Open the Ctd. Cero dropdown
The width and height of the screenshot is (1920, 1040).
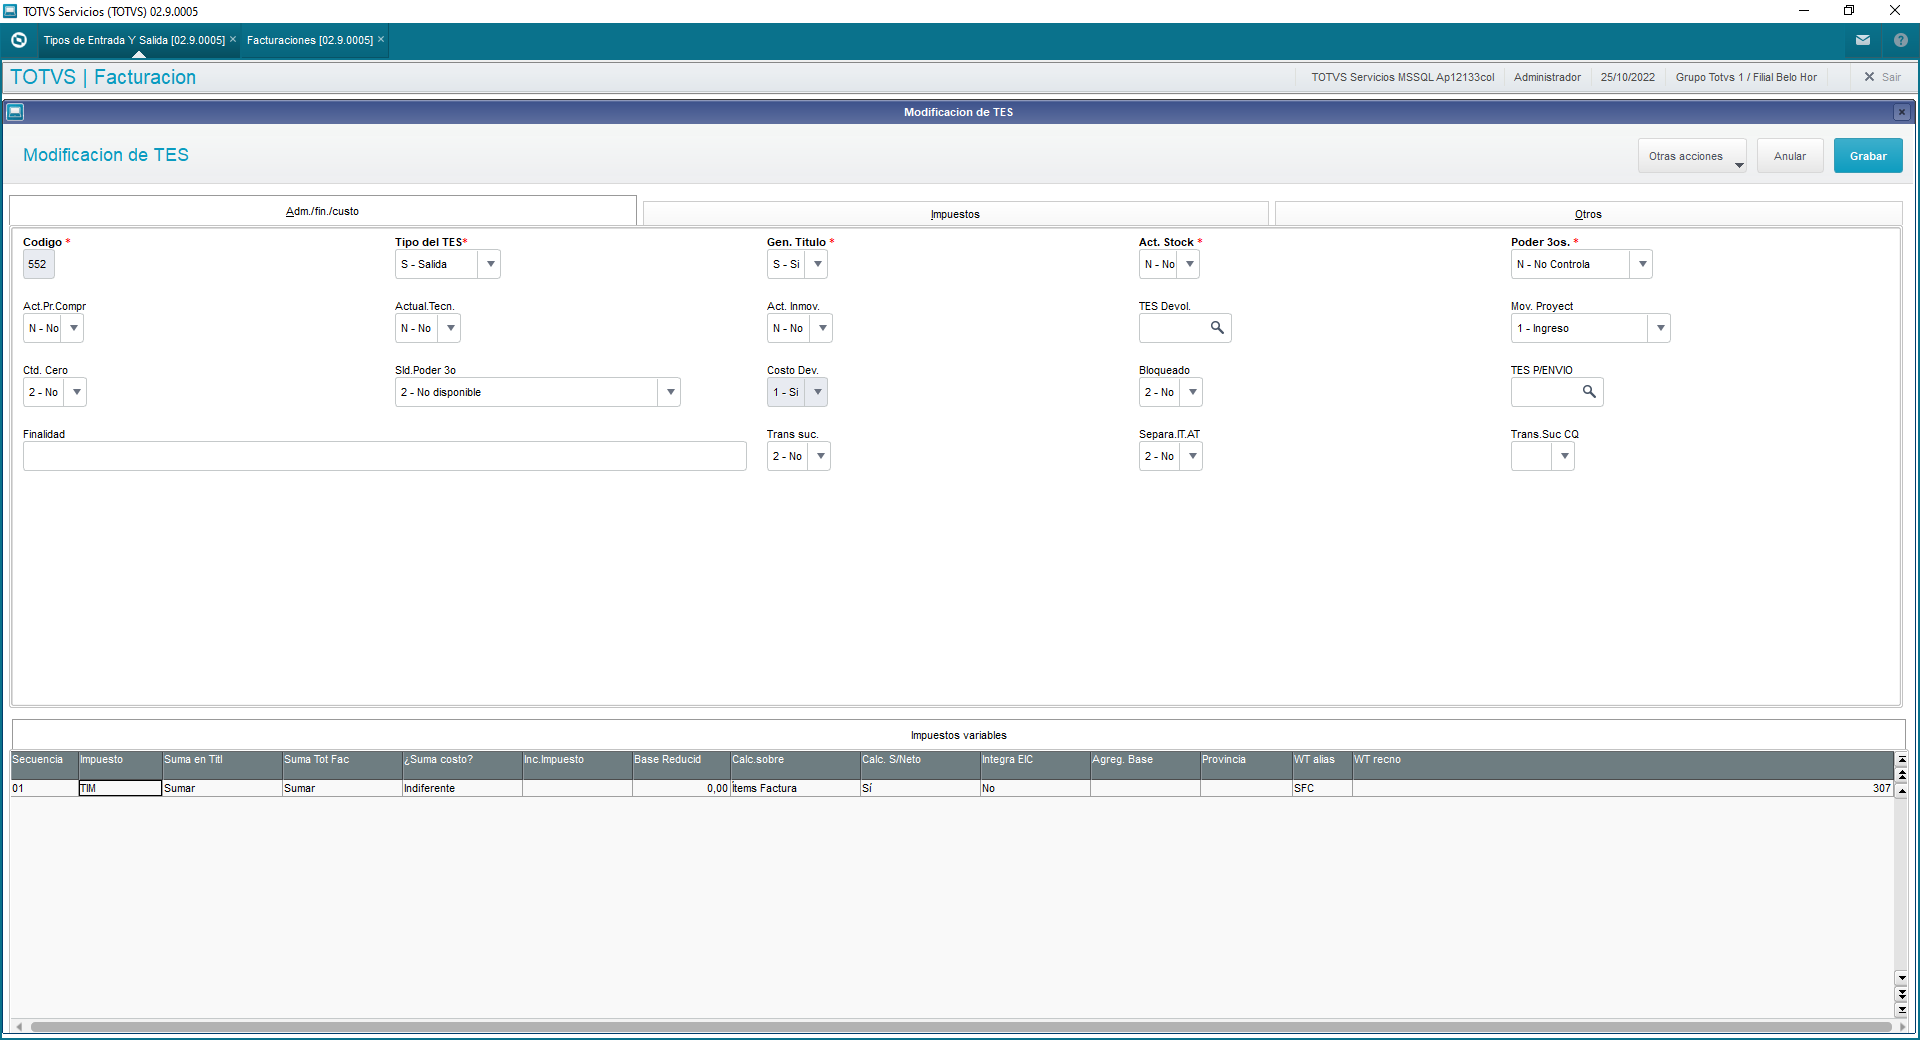(x=77, y=392)
